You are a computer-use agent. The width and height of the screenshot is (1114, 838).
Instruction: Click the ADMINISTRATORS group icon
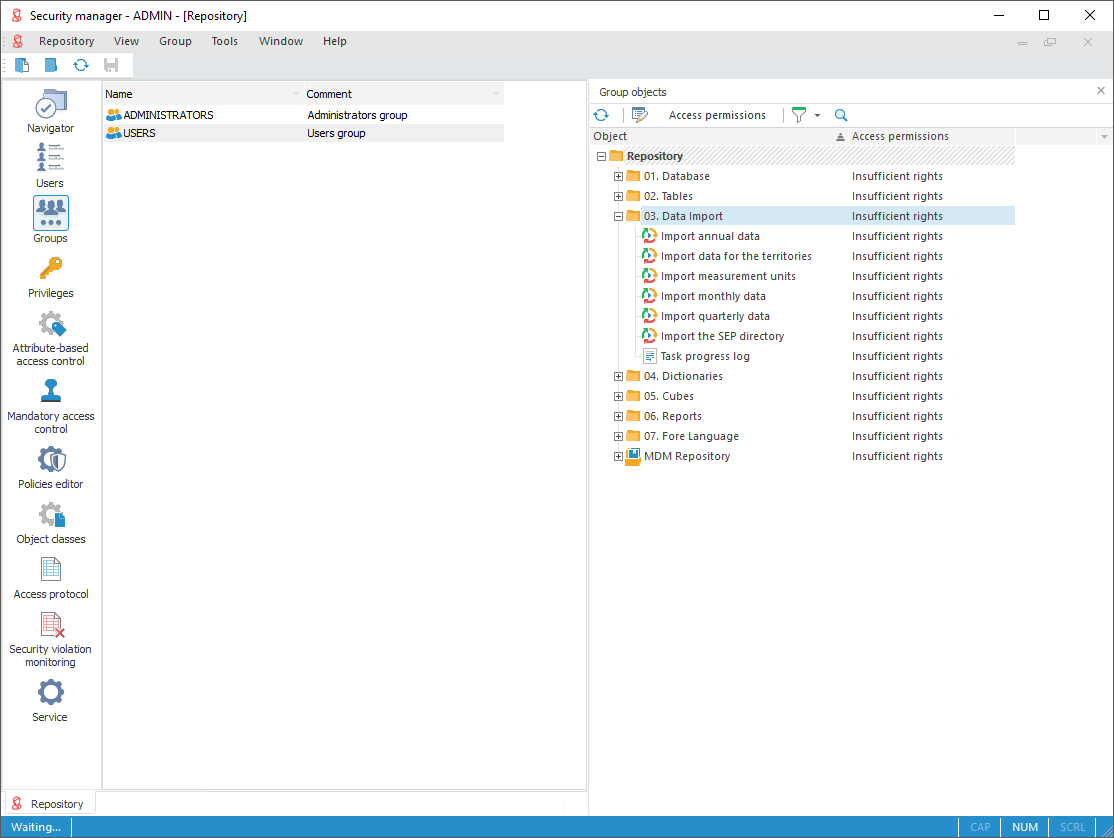pyautogui.click(x=114, y=115)
